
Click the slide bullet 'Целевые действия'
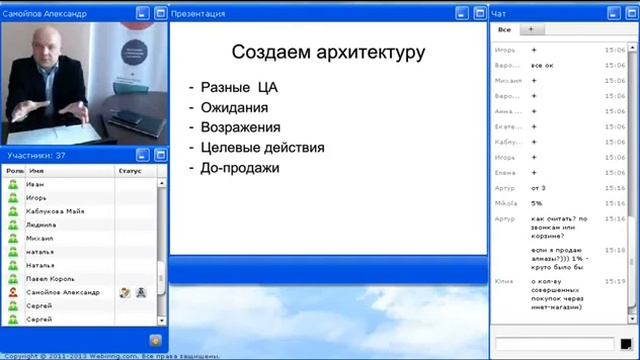pos(262,147)
